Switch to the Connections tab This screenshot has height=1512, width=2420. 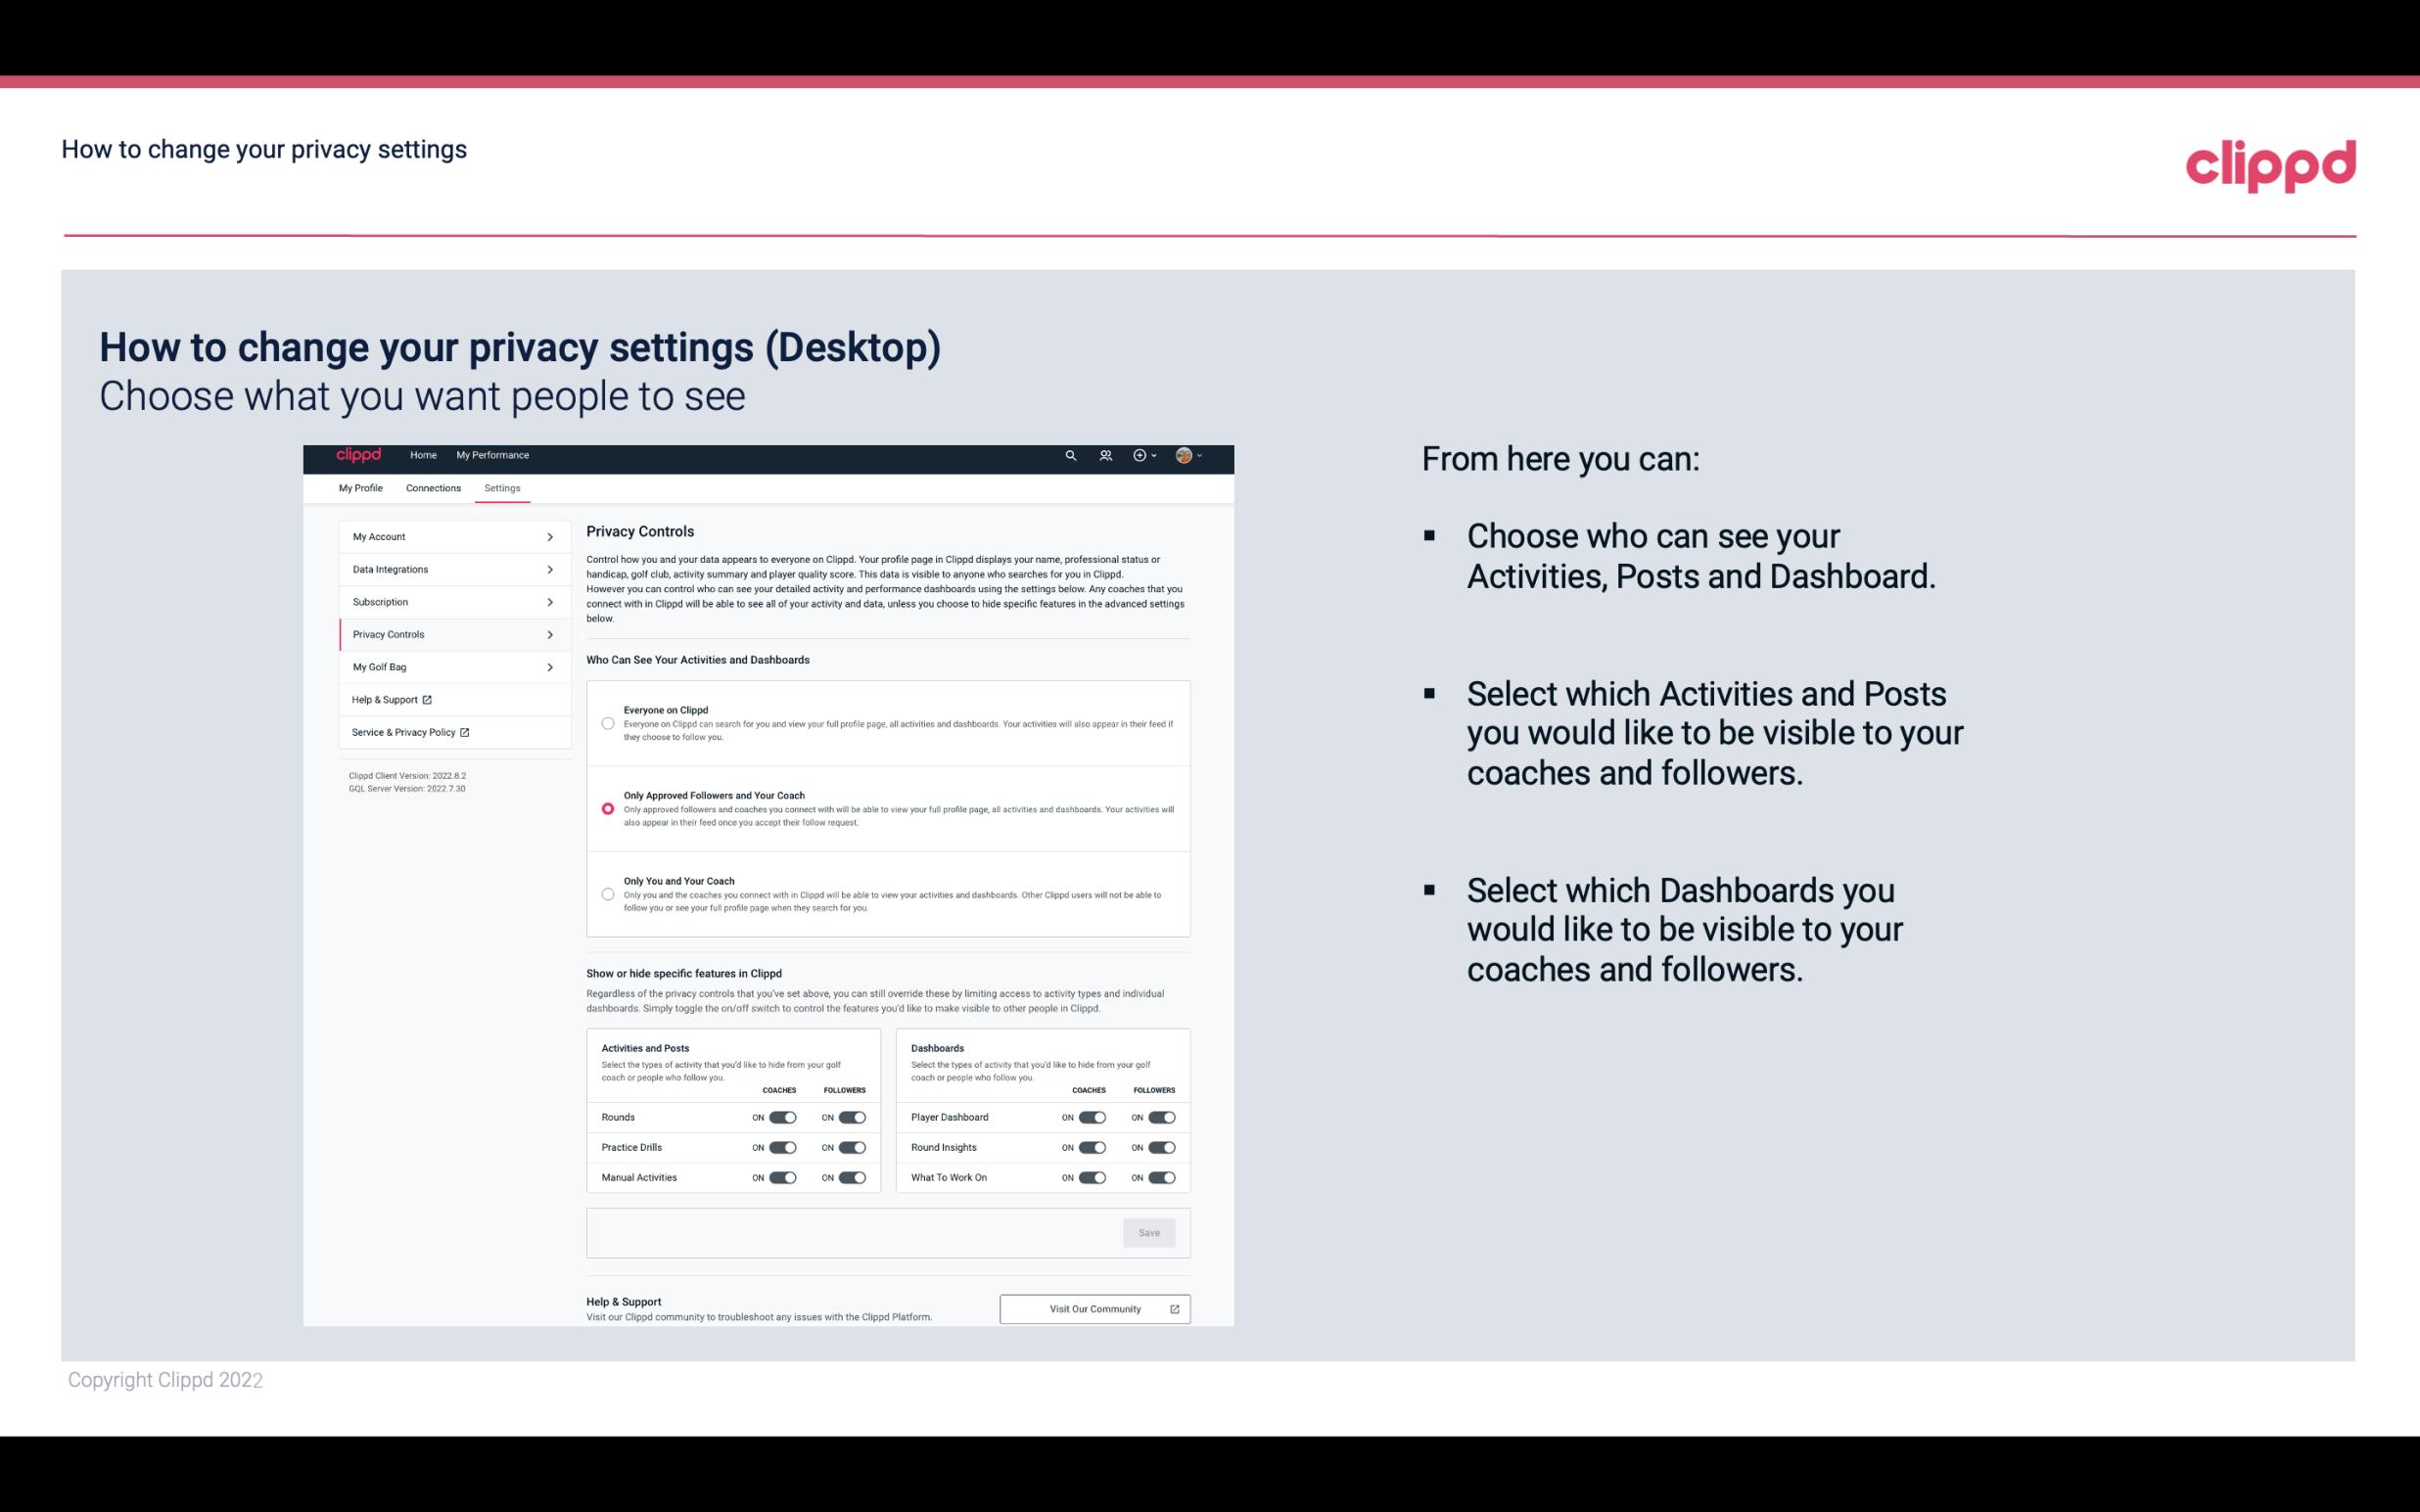tap(432, 487)
